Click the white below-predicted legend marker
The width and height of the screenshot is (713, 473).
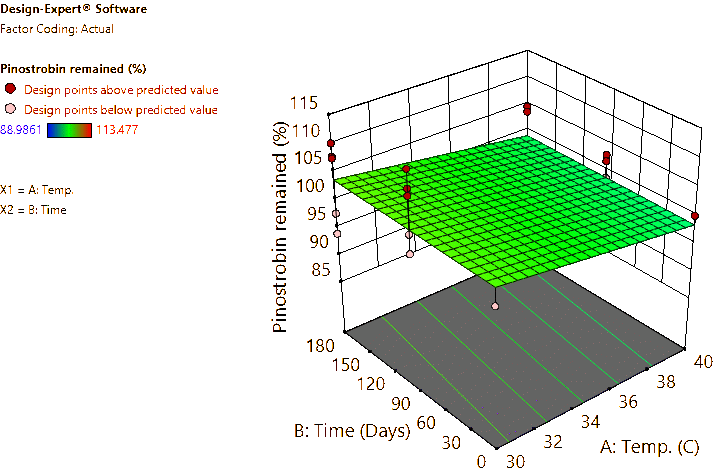coord(10,108)
